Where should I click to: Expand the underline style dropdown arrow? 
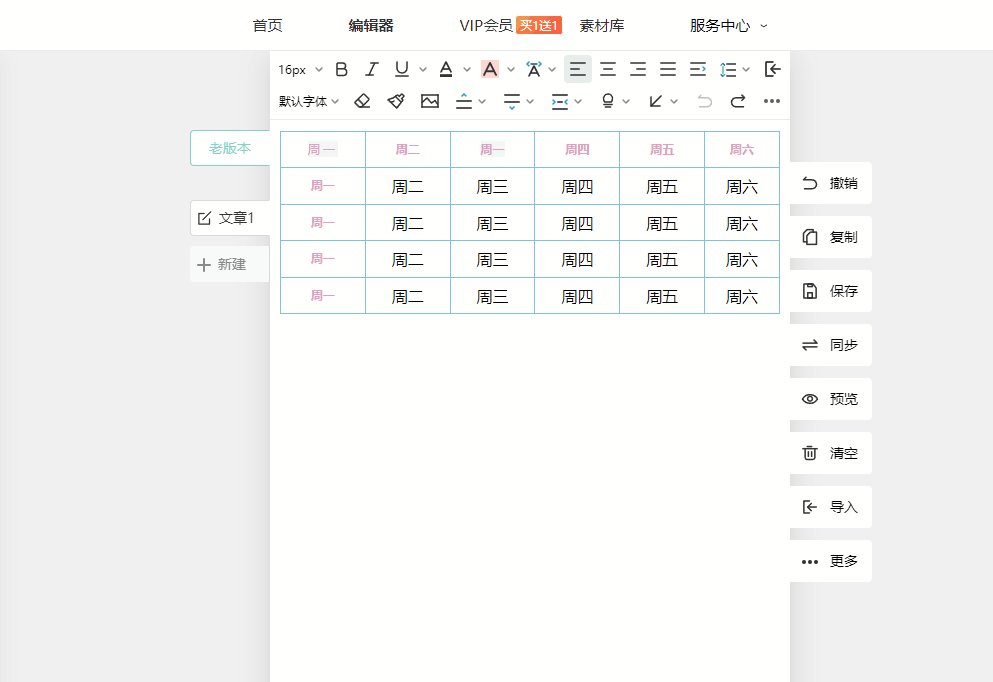[x=423, y=70]
